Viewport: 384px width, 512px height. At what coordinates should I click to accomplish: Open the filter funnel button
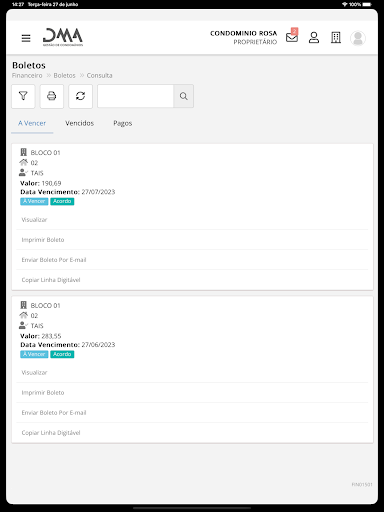(x=23, y=96)
